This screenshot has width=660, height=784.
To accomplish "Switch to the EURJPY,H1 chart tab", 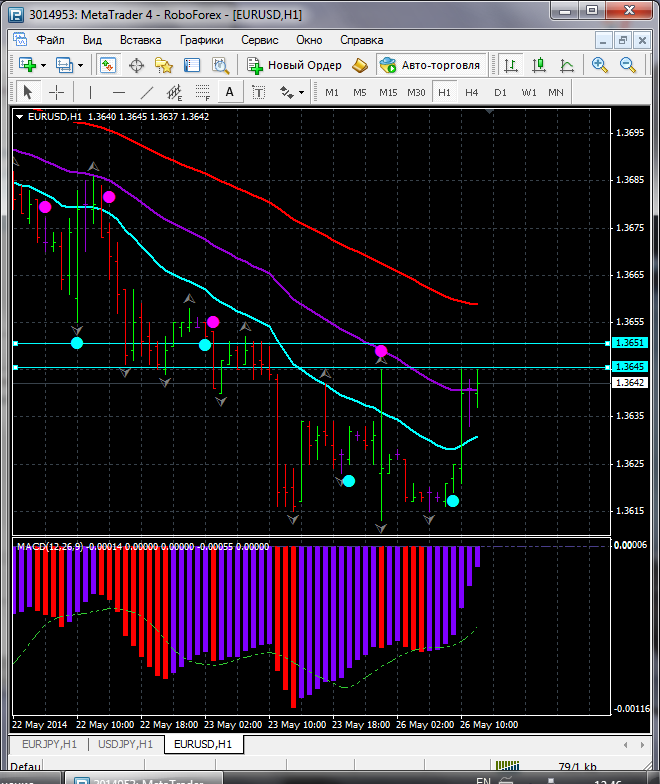I will point(50,744).
